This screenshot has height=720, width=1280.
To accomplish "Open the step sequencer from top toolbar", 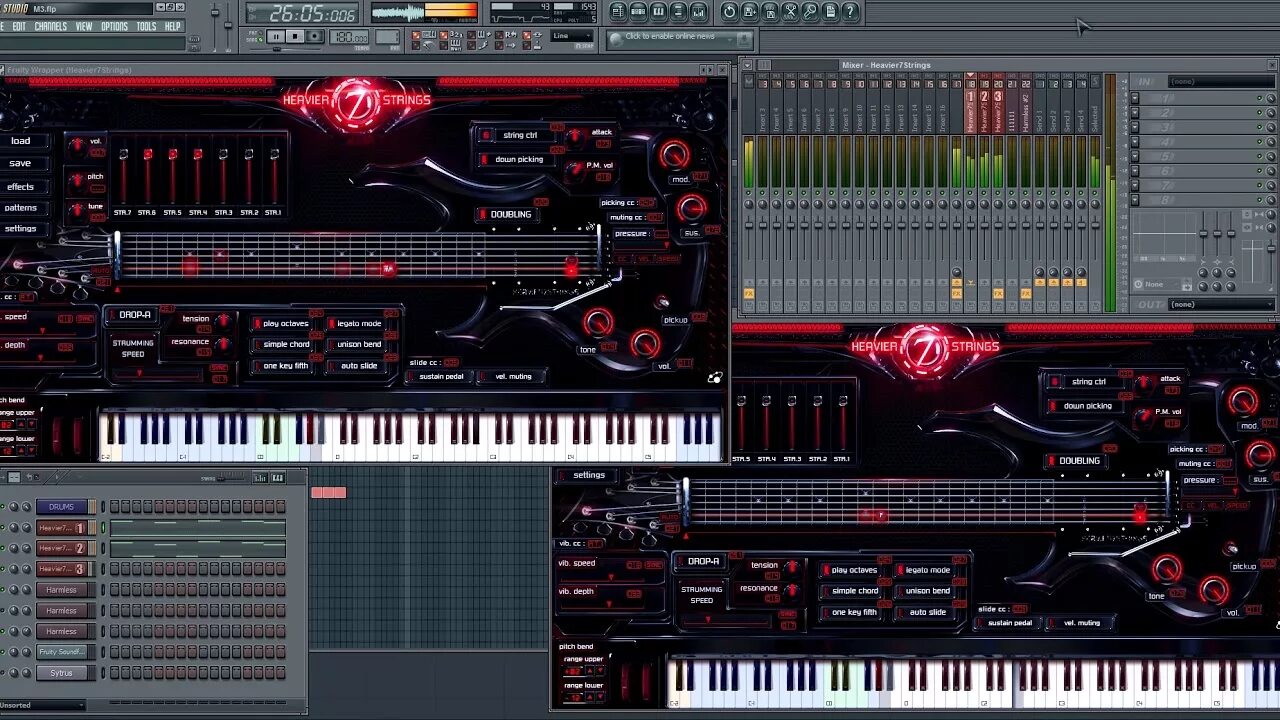I will (x=638, y=12).
